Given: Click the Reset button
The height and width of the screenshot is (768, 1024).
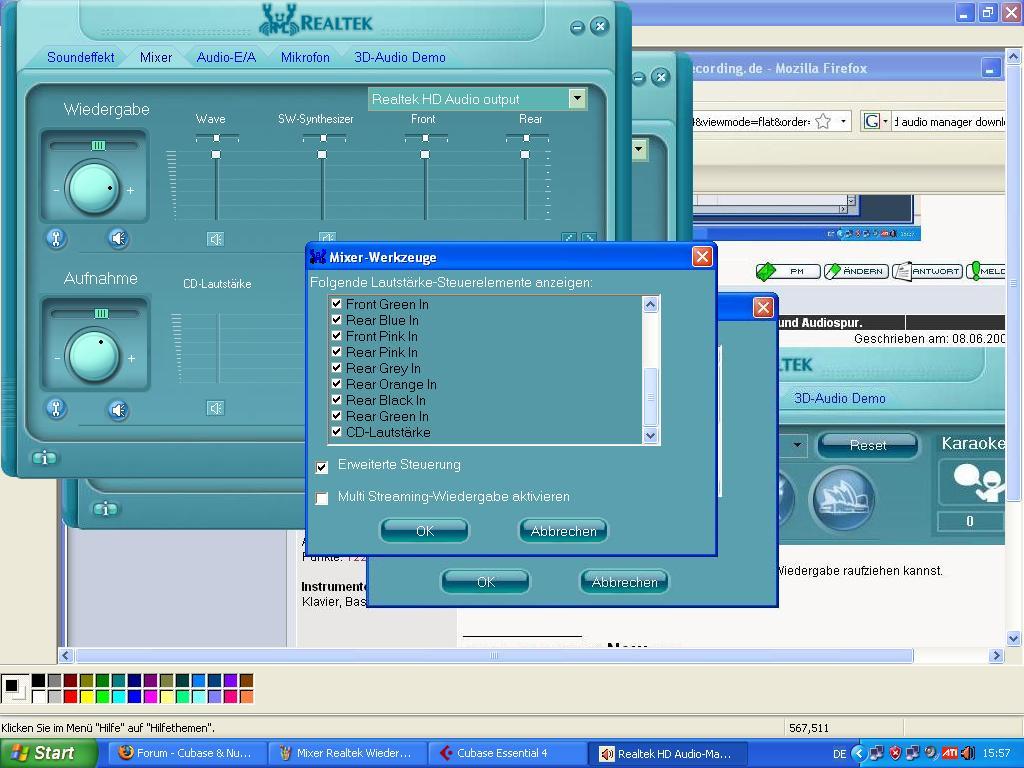Looking at the screenshot, I should [868, 445].
